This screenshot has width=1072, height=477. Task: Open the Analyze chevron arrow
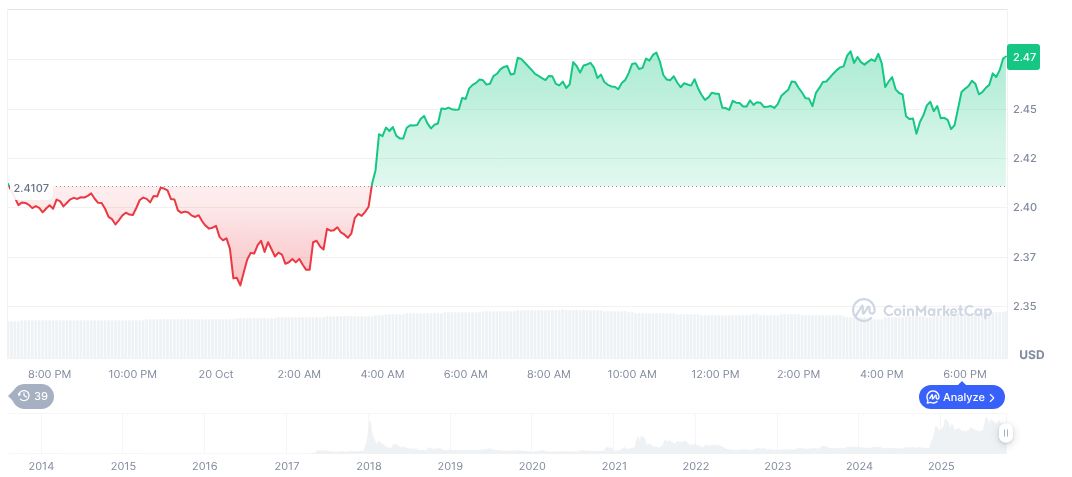[x=992, y=397]
